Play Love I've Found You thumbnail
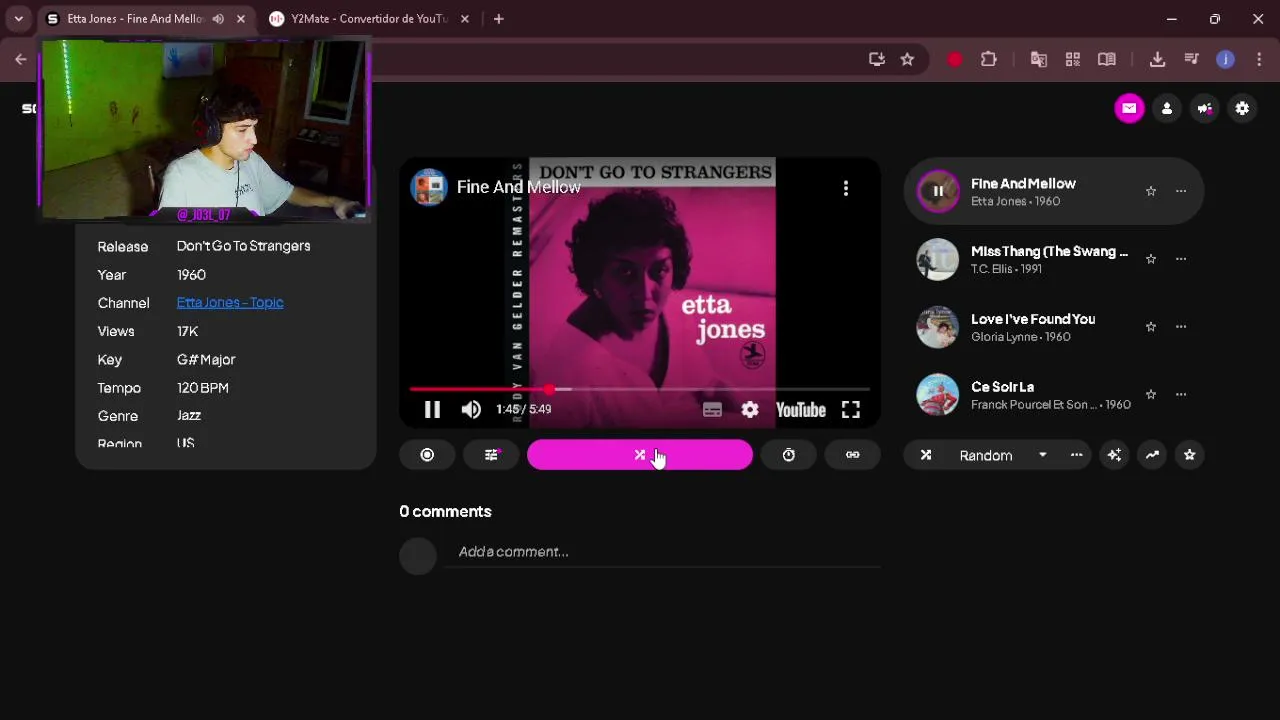The image size is (1280, 720). pyautogui.click(x=938, y=327)
